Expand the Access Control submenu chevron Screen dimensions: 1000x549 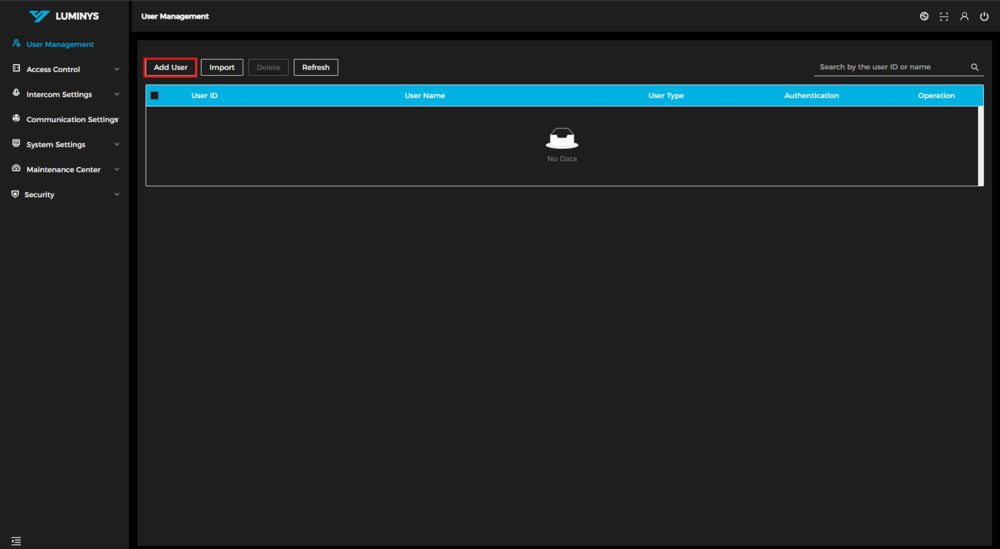[x=117, y=69]
